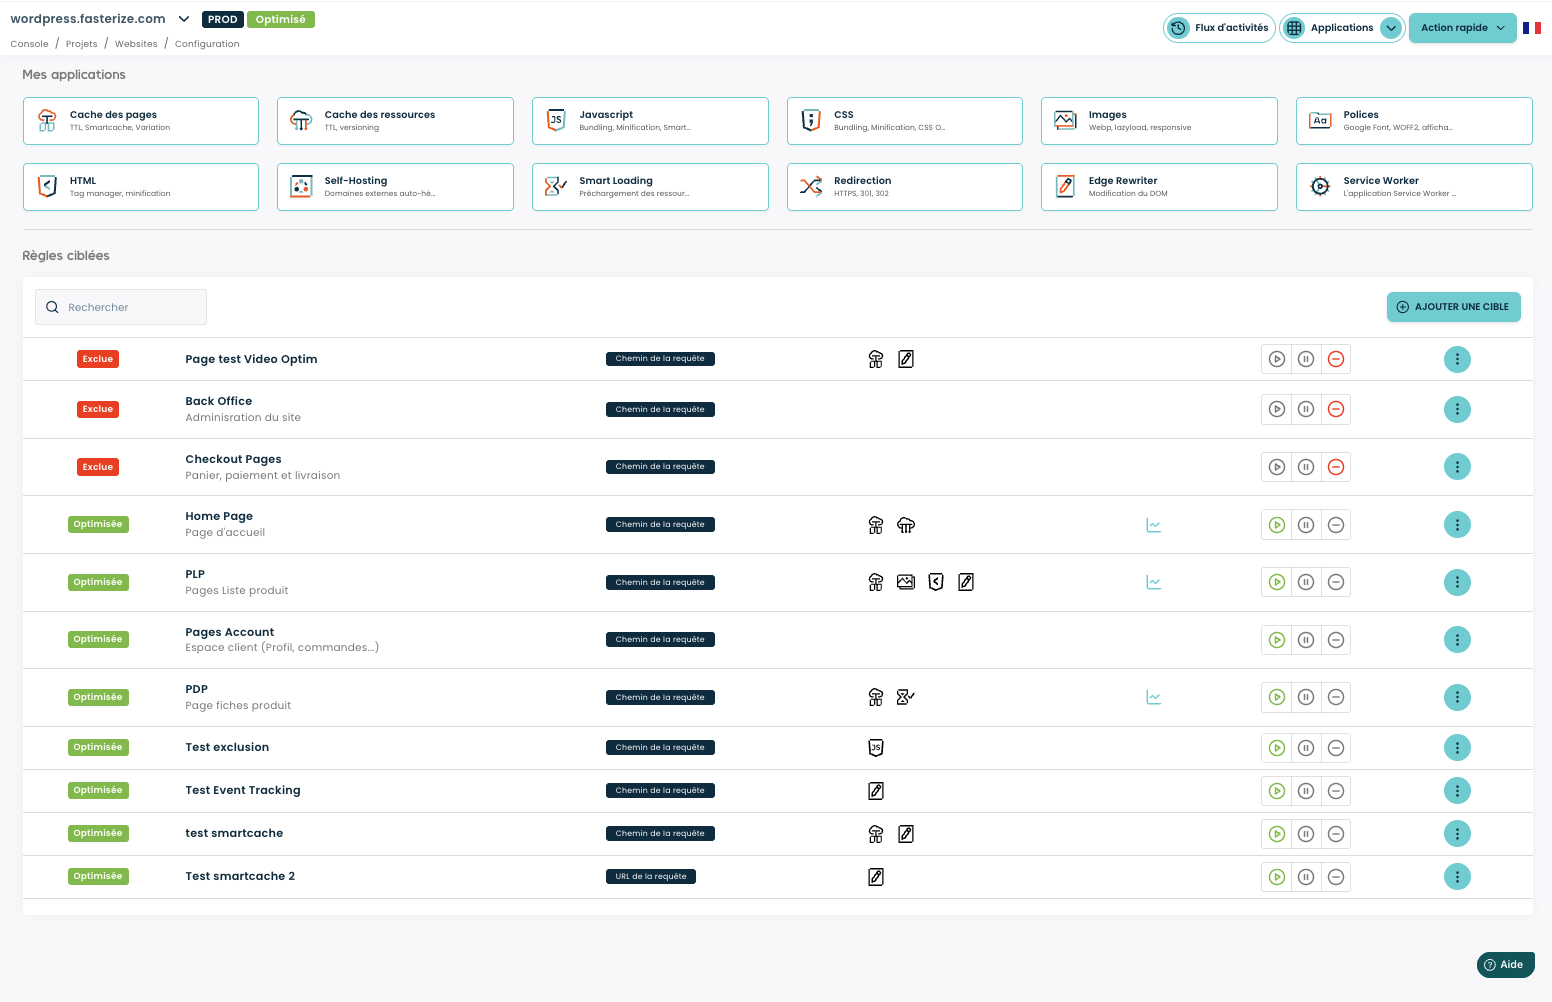Exclude the Test exclusion rule
Image resolution: width=1552 pixels, height=1002 pixels.
(x=1336, y=748)
